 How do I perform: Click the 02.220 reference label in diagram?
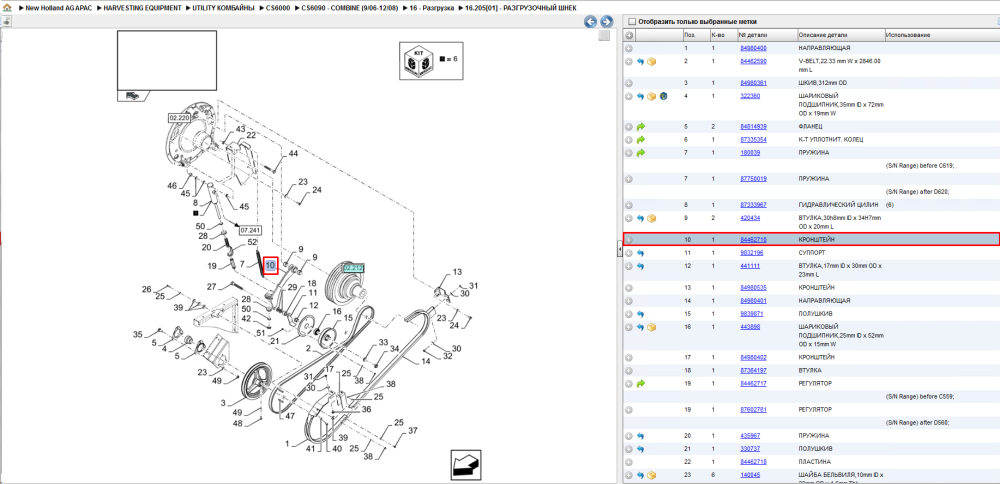(180, 118)
